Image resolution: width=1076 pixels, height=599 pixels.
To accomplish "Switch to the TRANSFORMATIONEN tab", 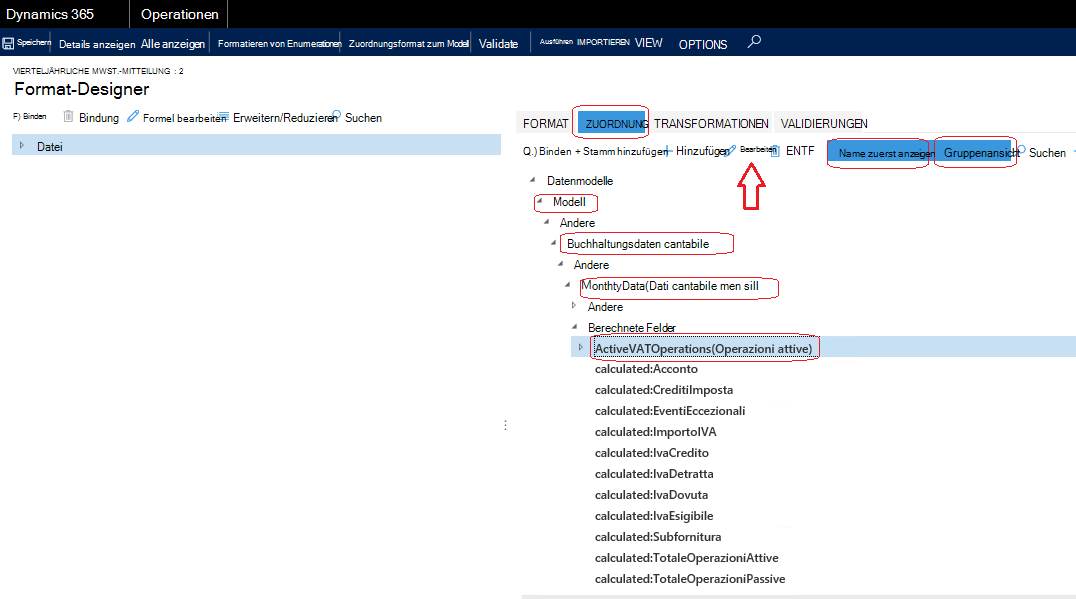I will tap(711, 124).
